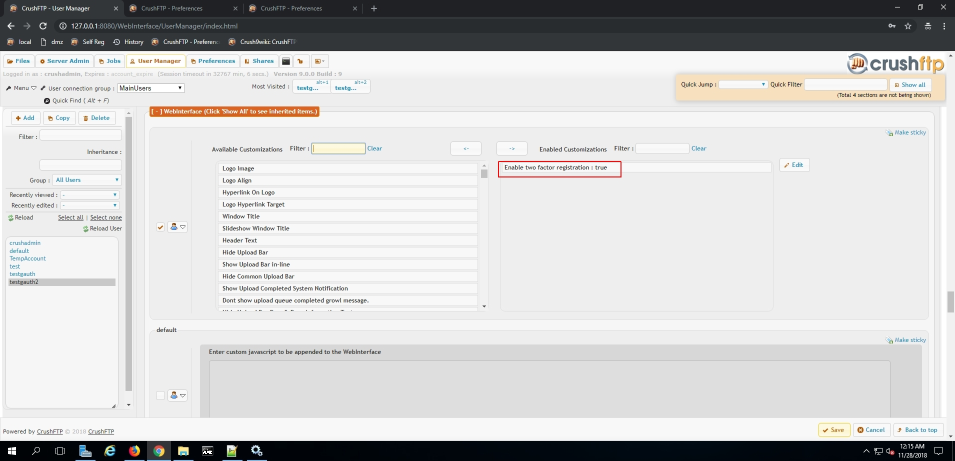Click Available Customizations Filter field
Image resolution: width=955 pixels, height=461 pixels.
tap(338, 149)
